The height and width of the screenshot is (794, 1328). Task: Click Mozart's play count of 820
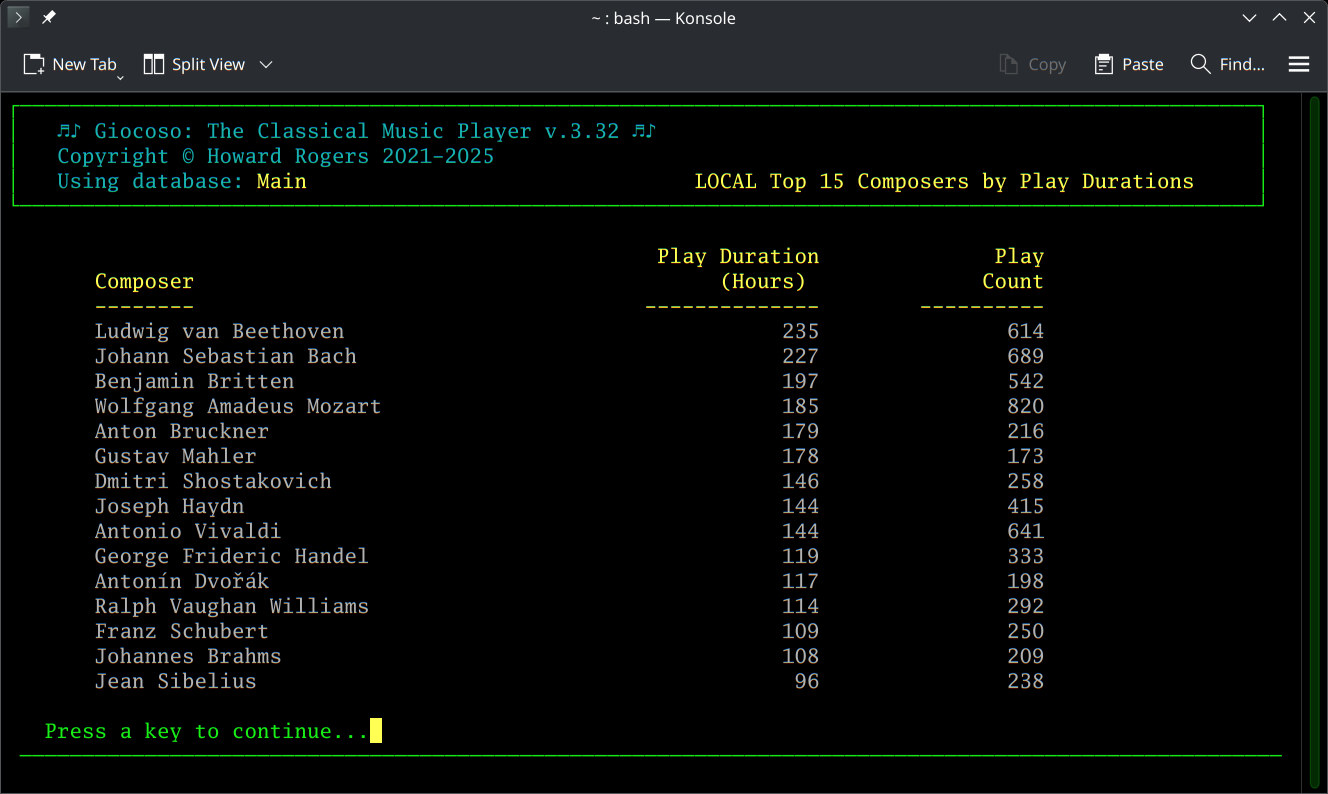tap(1025, 406)
